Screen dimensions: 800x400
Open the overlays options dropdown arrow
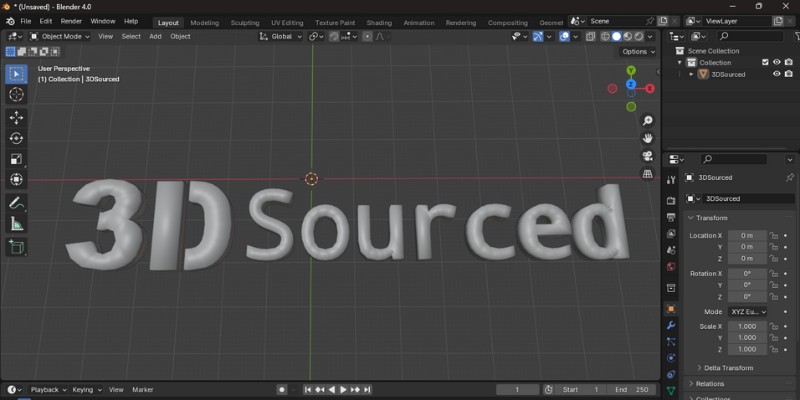(576, 36)
